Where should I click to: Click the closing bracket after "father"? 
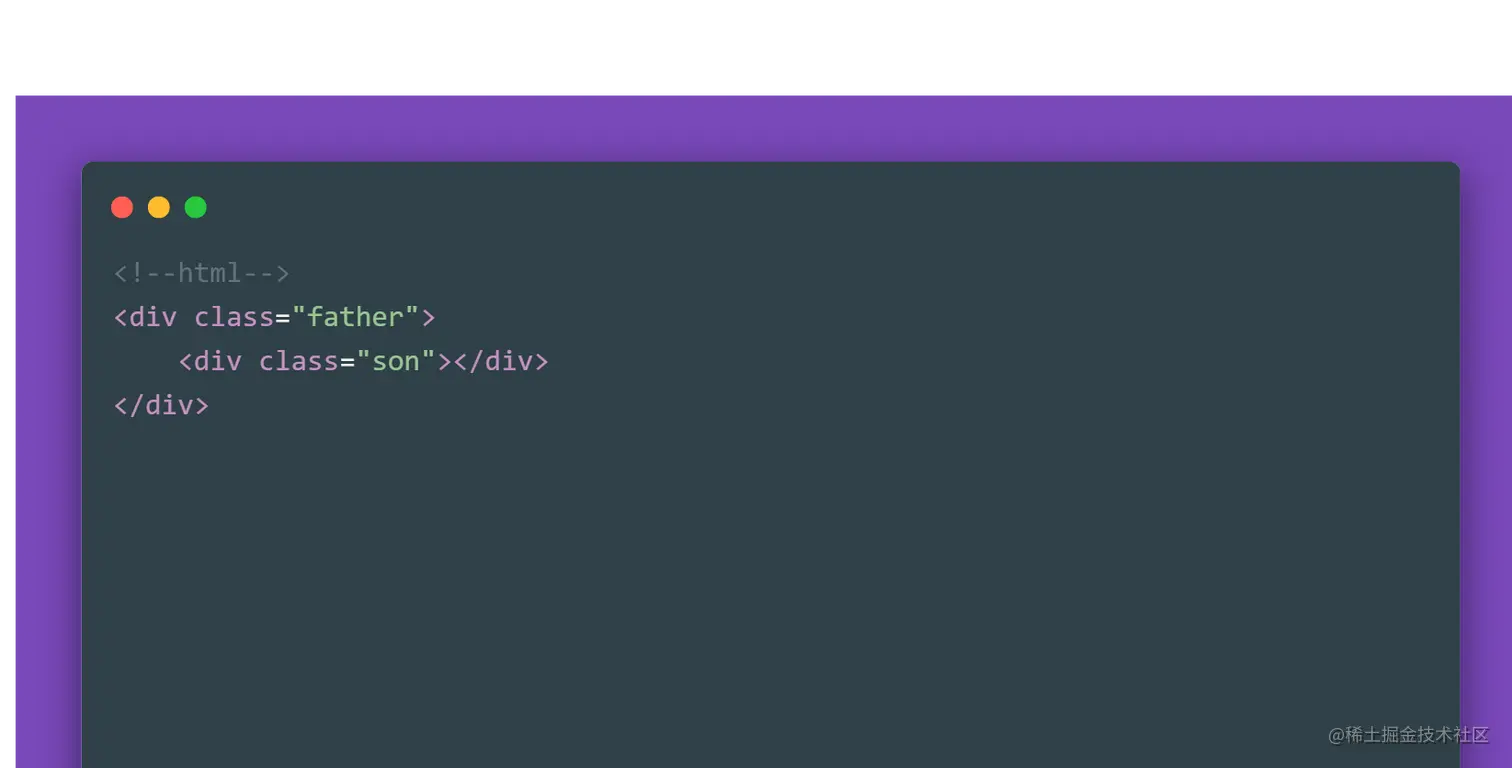click(428, 317)
